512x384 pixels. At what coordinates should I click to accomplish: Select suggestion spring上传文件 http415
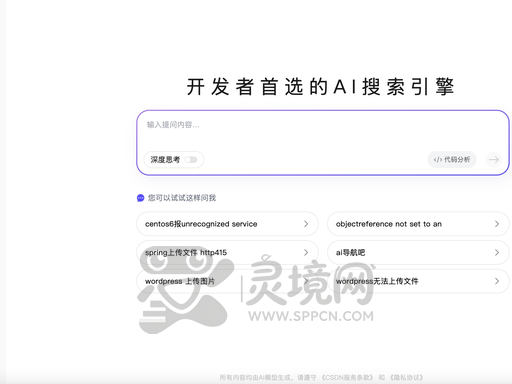(227, 252)
